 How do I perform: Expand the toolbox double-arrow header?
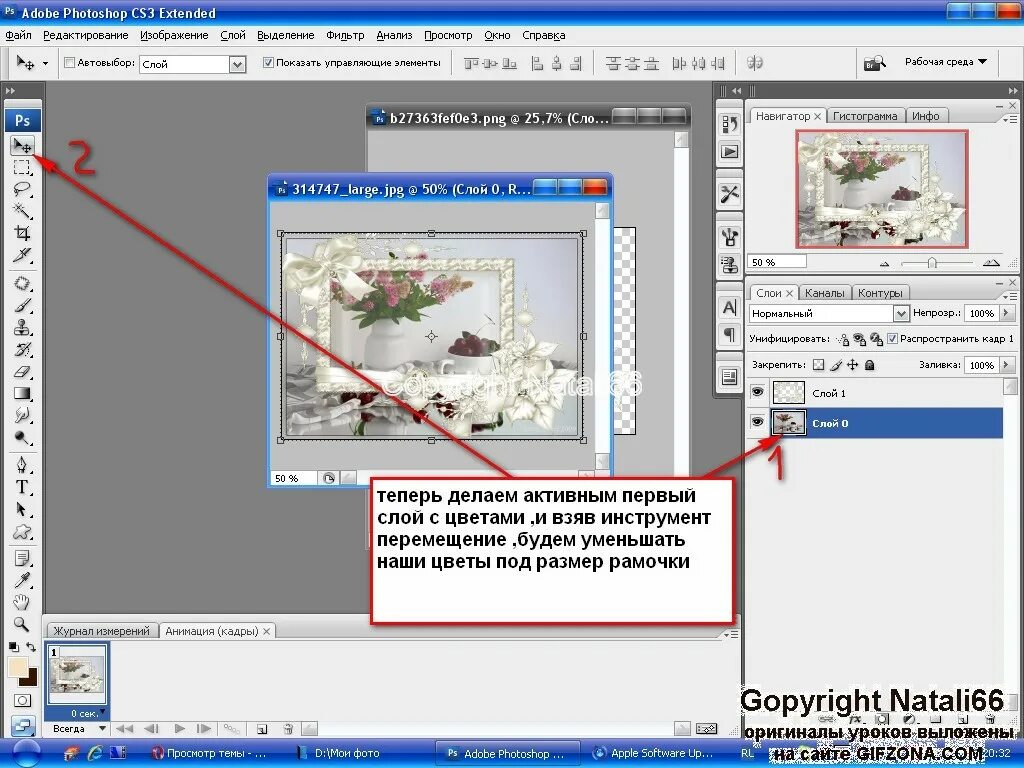10,91
